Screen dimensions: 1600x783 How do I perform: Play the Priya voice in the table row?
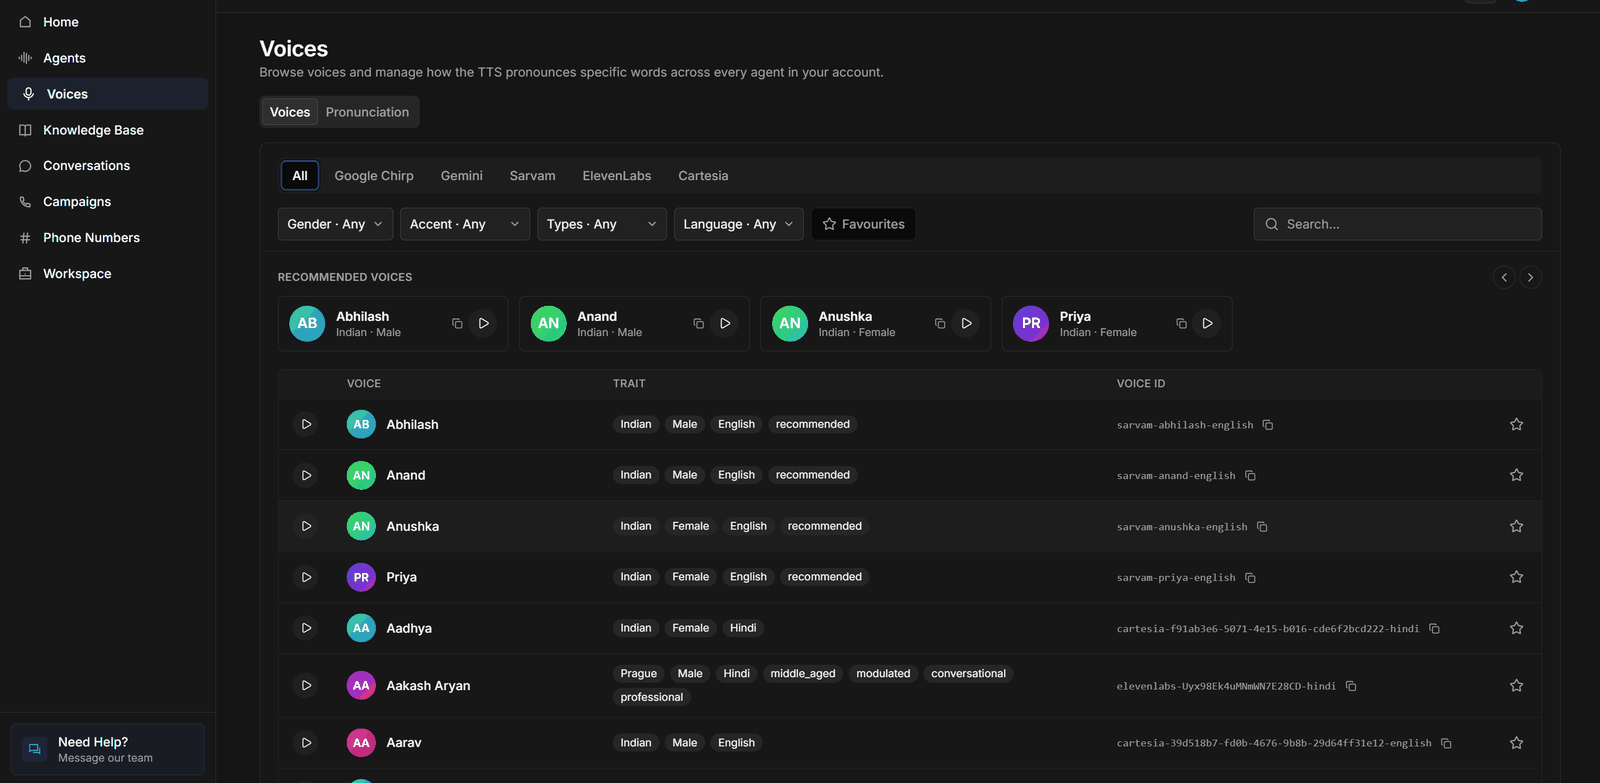tap(306, 577)
